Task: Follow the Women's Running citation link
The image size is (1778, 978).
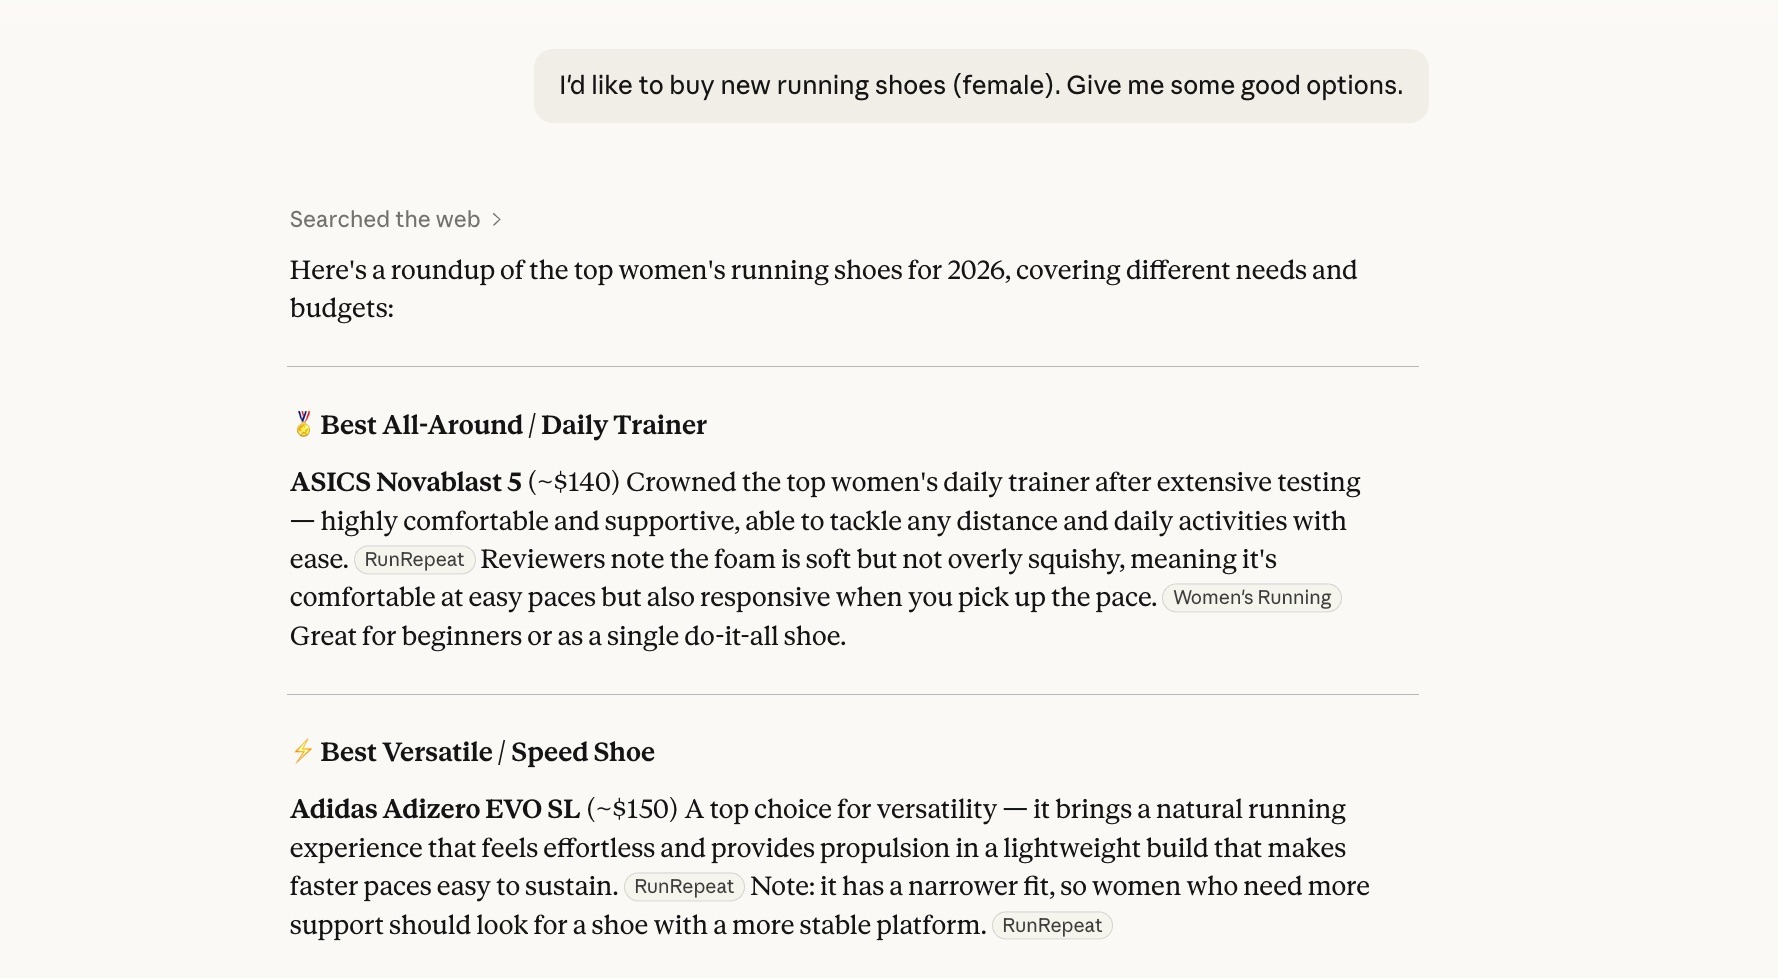Action: coord(1251,597)
